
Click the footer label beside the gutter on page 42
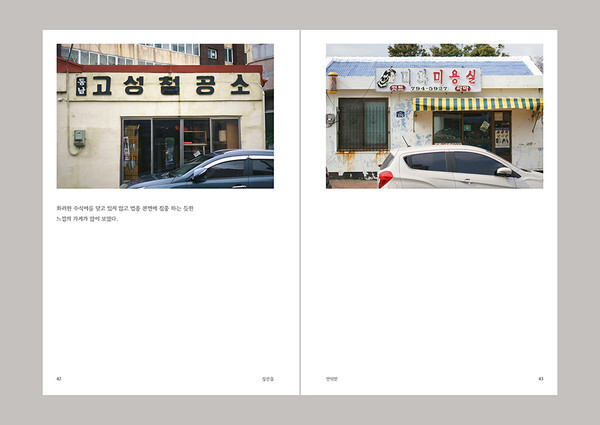268,379
